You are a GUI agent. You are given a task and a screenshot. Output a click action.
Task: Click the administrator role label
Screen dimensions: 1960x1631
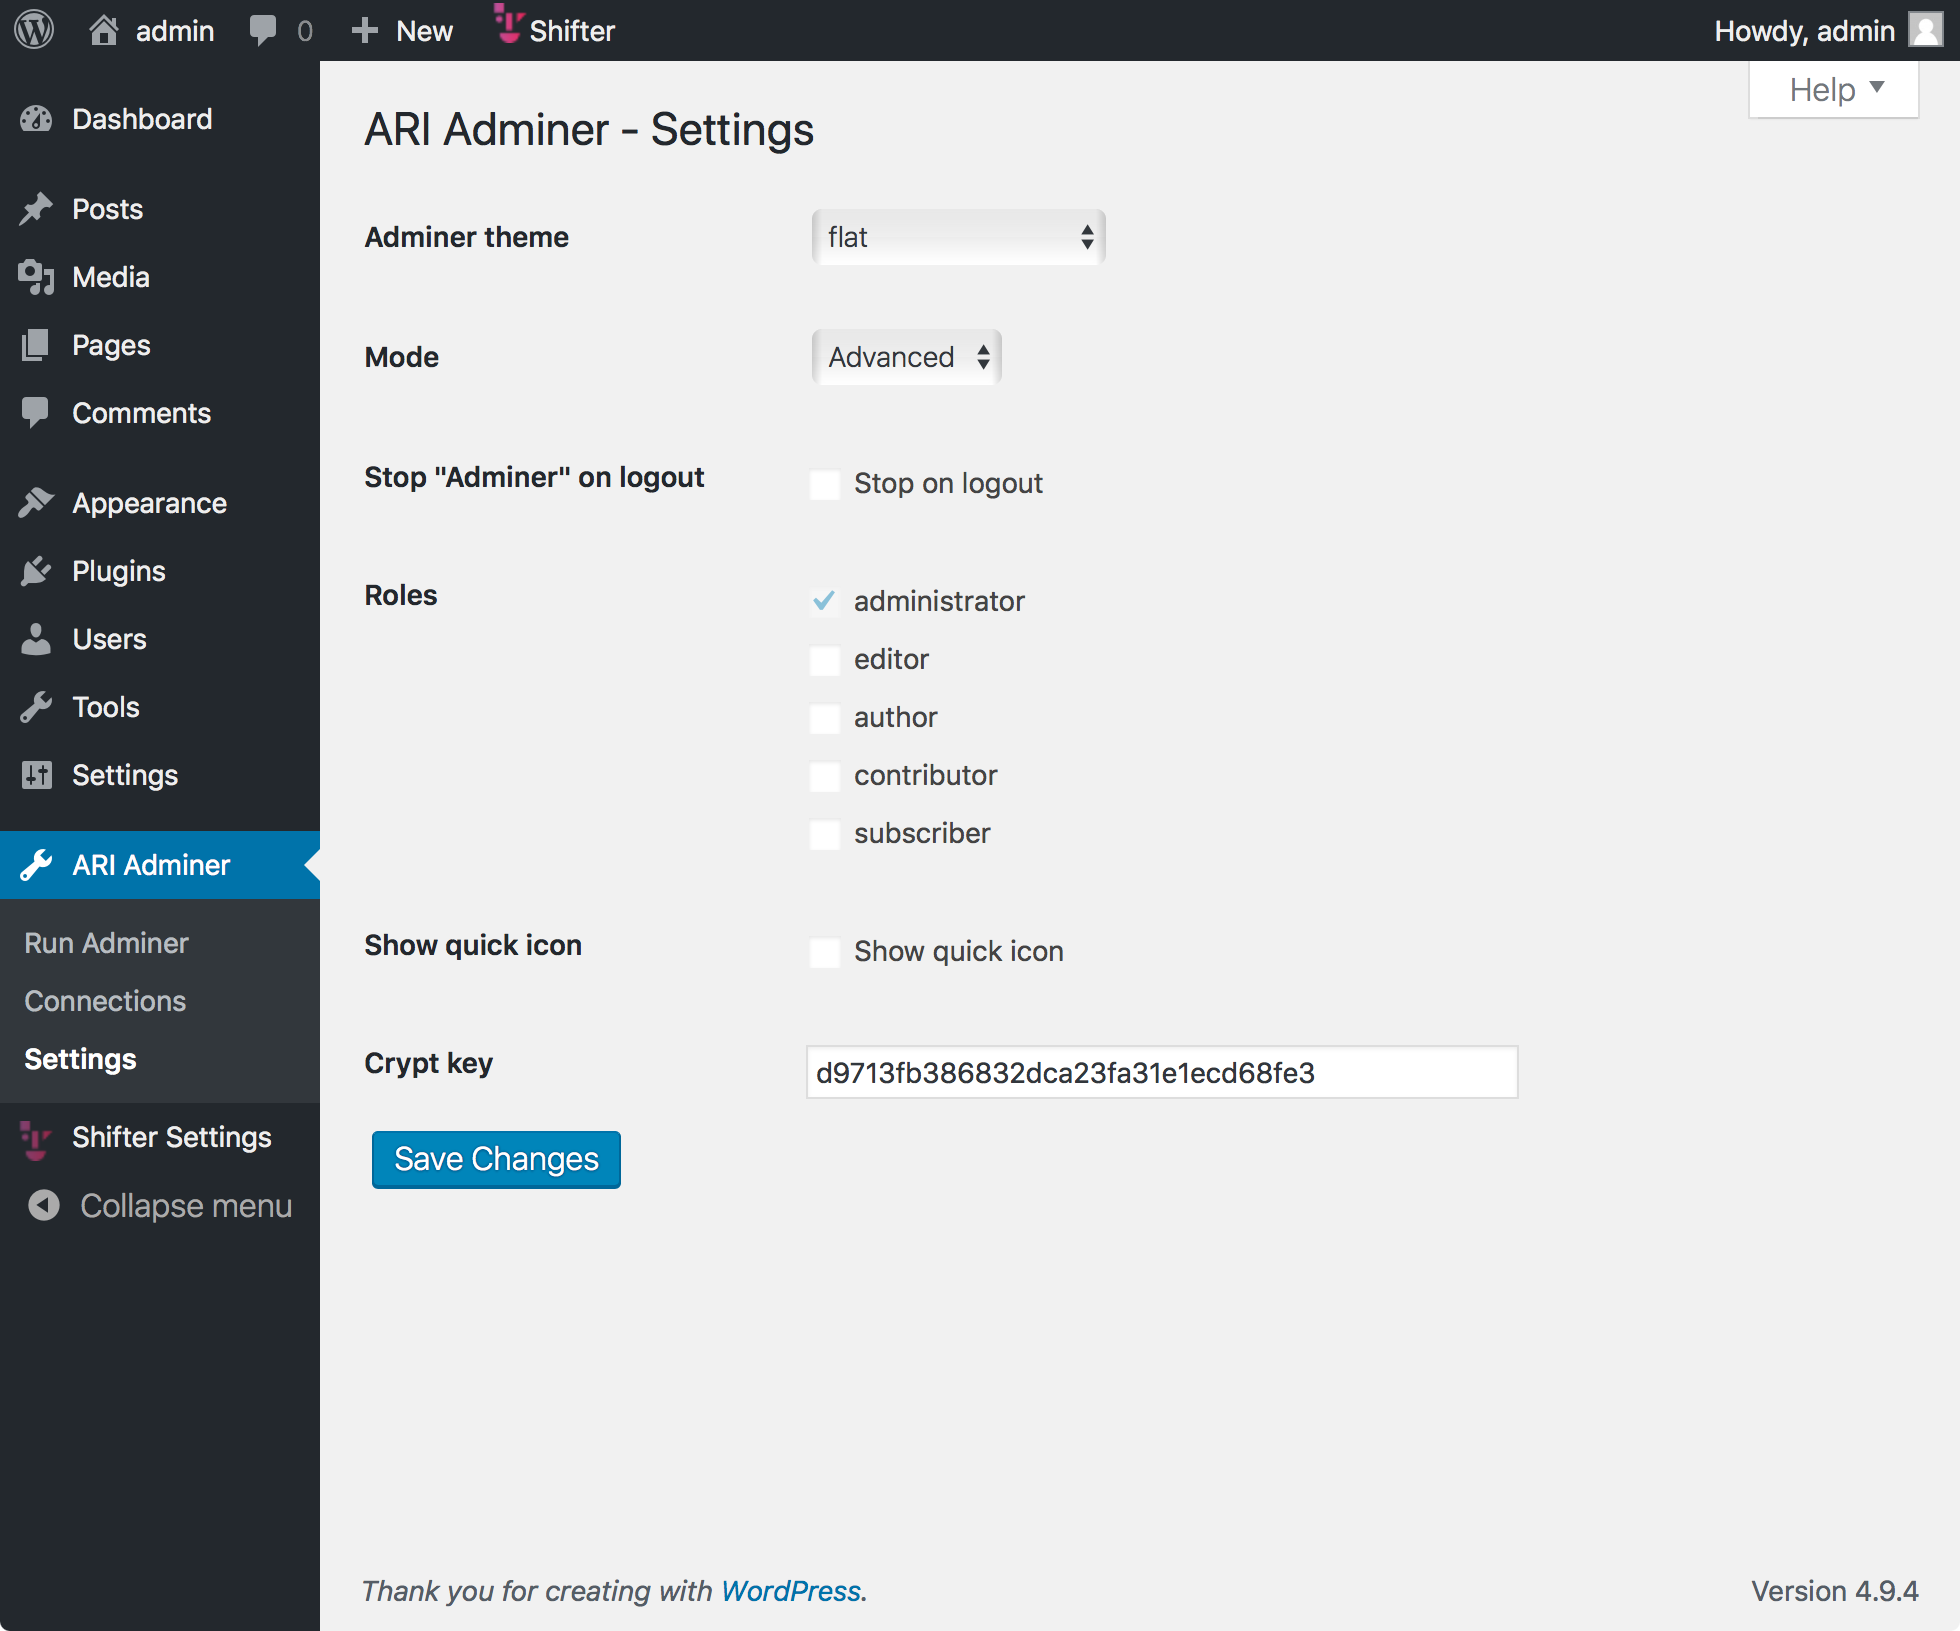939,601
